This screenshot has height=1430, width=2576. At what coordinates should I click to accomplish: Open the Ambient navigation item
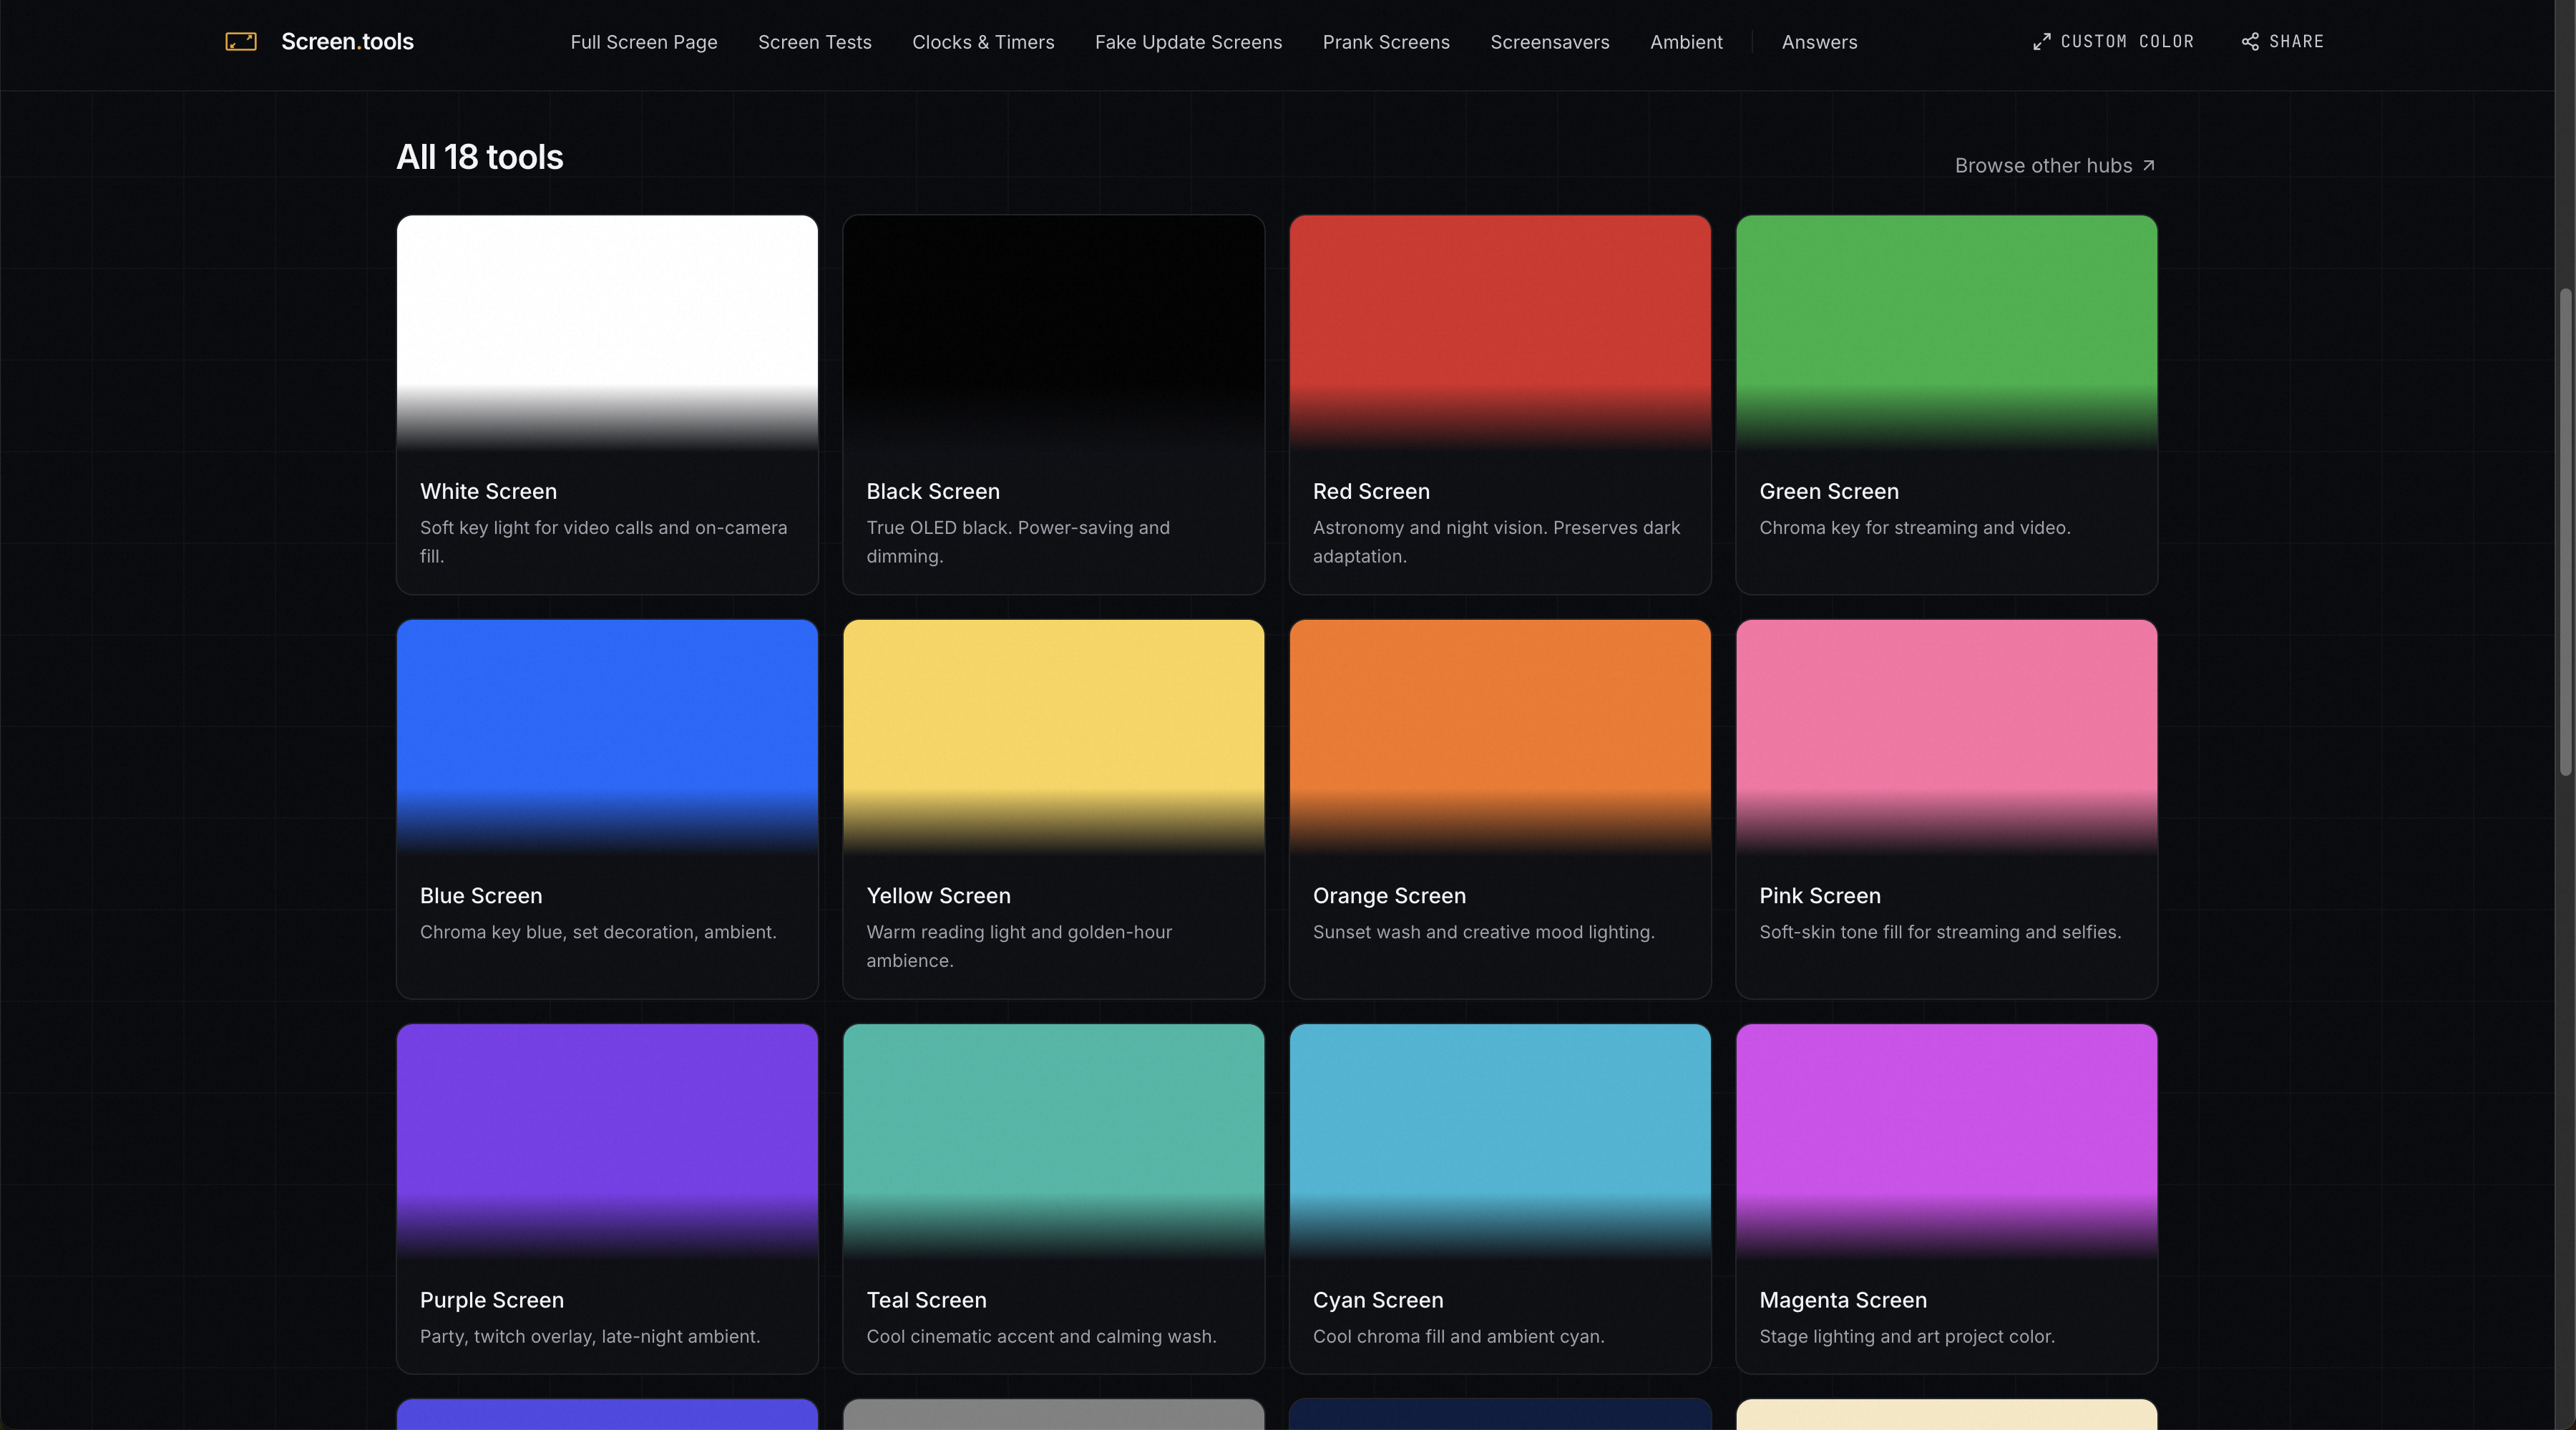[x=1686, y=42]
